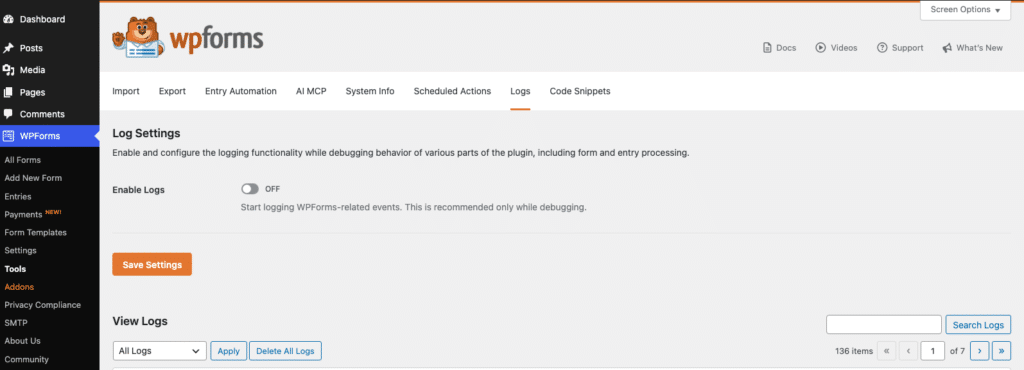Open Community submenu item
The image size is (1024, 370).
(27, 360)
